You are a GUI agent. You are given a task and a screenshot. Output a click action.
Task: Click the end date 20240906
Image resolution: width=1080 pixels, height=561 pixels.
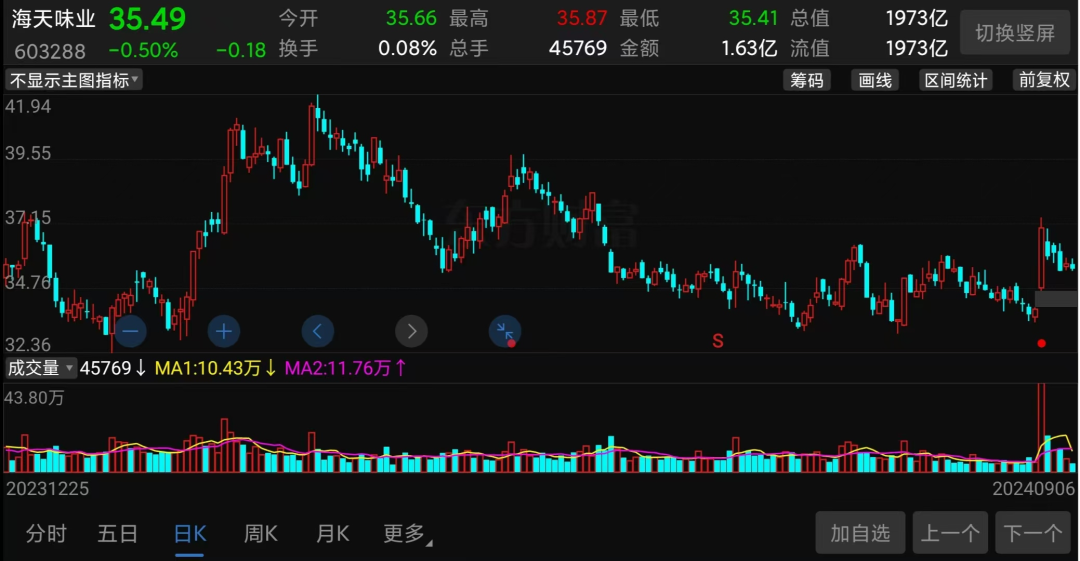pyautogui.click(x=1033, y=489)
